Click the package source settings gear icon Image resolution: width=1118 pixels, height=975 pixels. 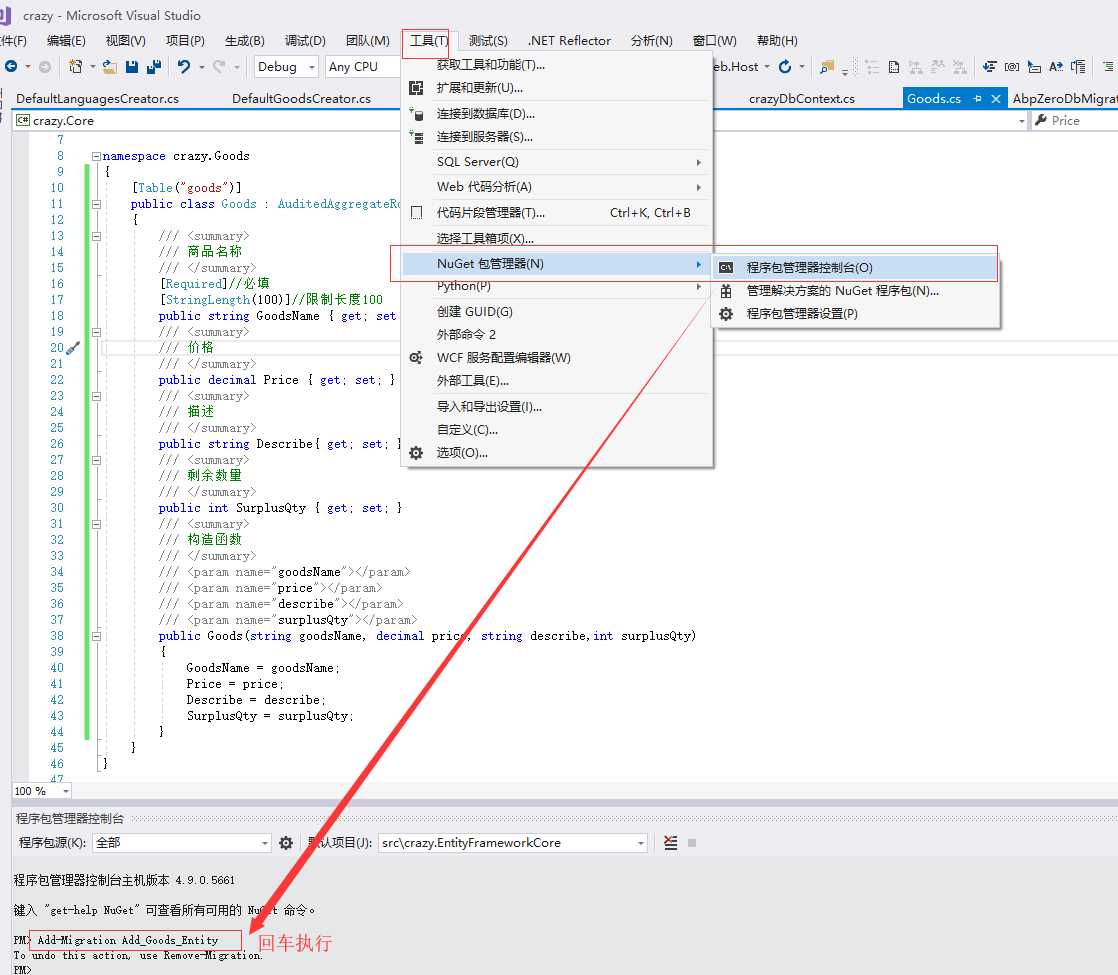[x=286, y=843]
